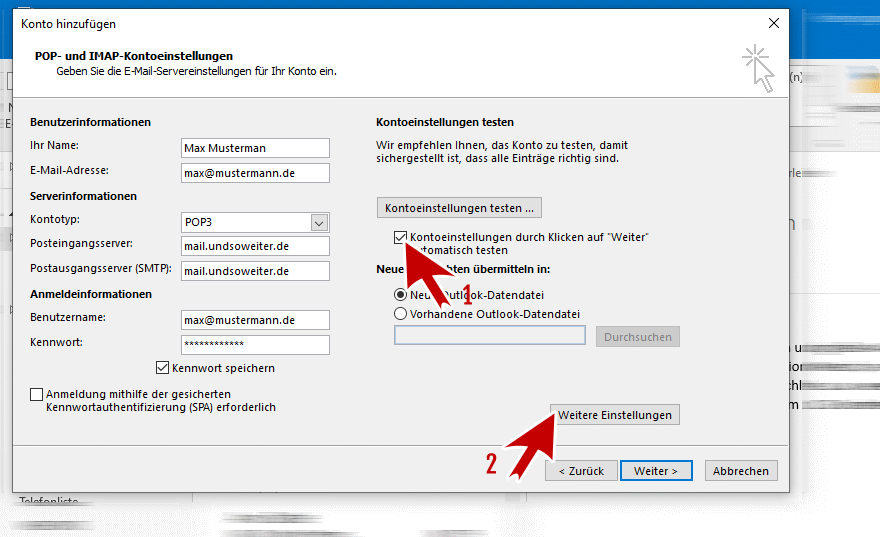
Task: Edit the Postausgangsserver (SMTP) field
Action: point(255,271)
